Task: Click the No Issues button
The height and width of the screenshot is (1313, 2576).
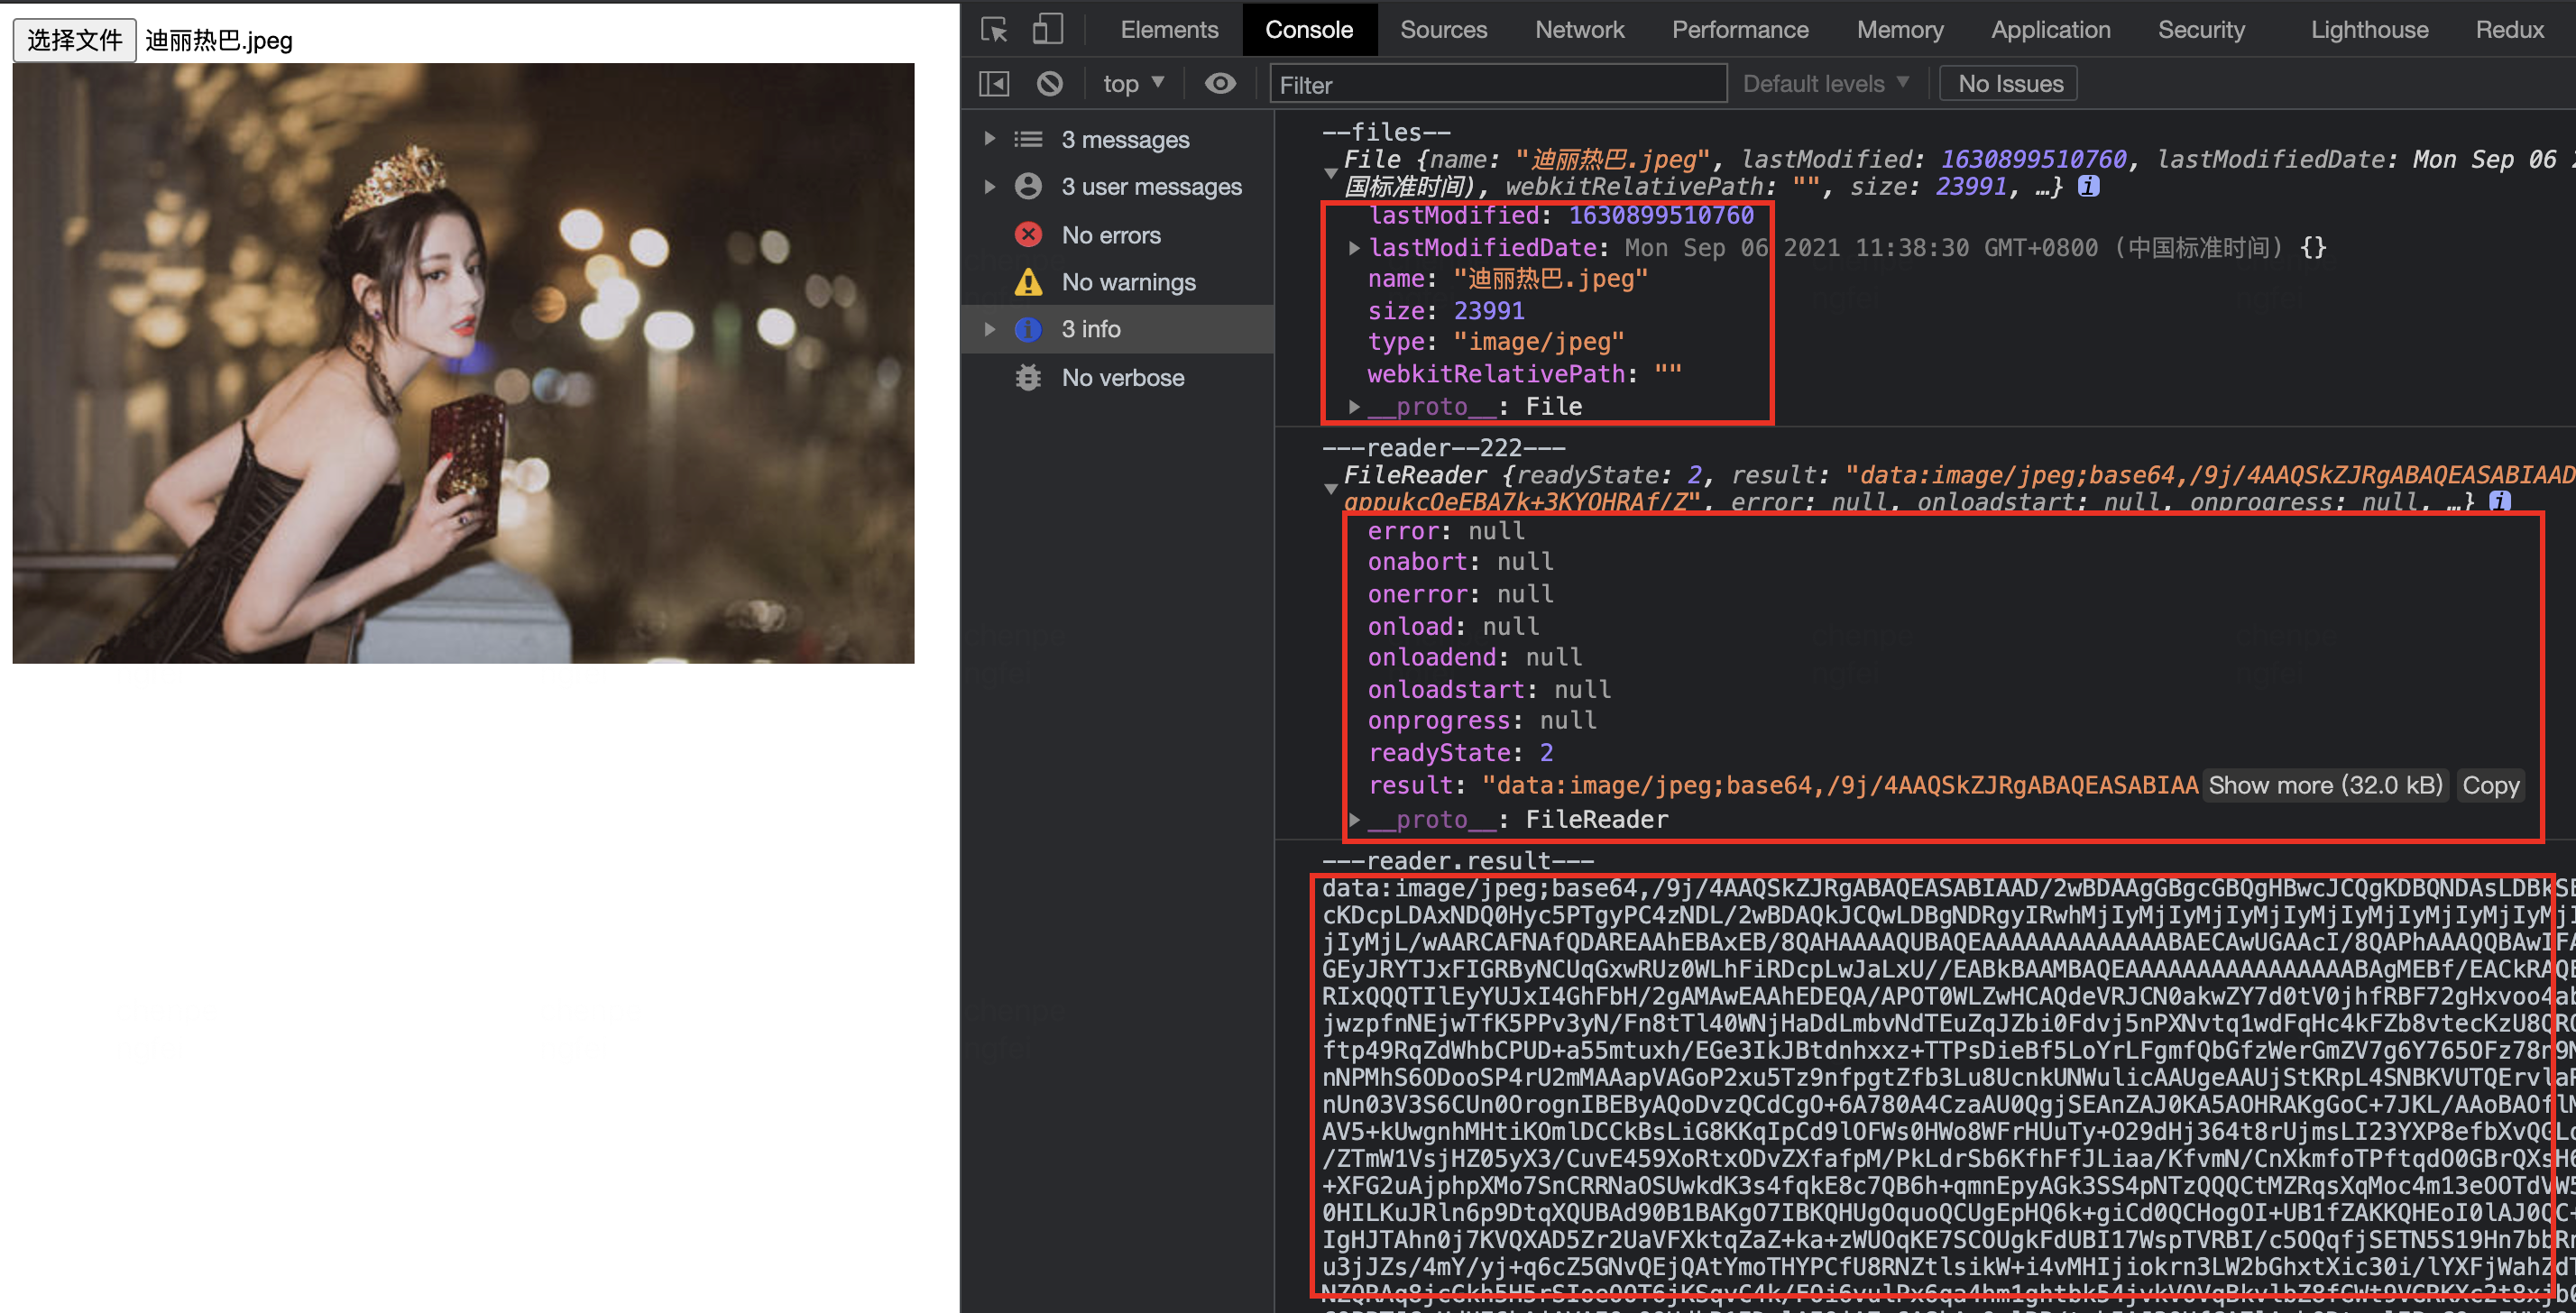Action: pyautogui.click(x=2009, y=84)
